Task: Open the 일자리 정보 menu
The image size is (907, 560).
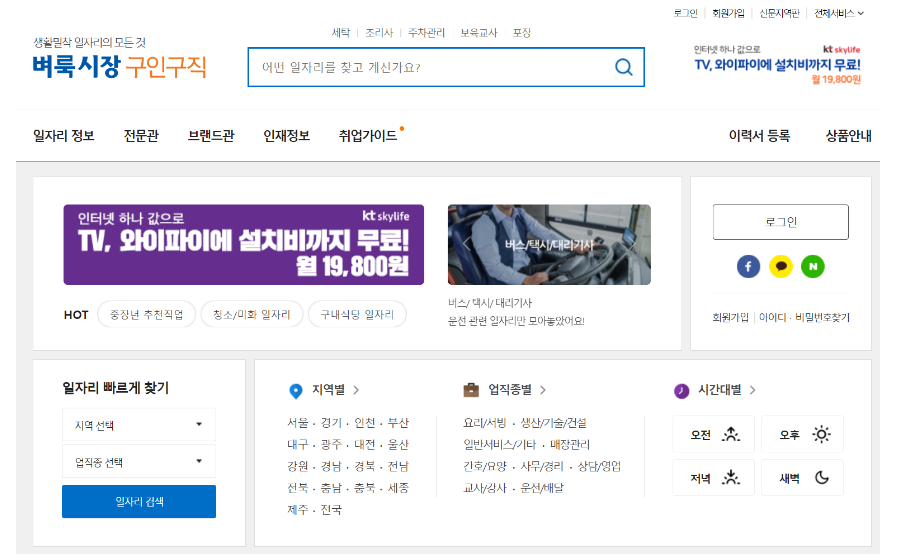Action: click(x=64, y=136)
